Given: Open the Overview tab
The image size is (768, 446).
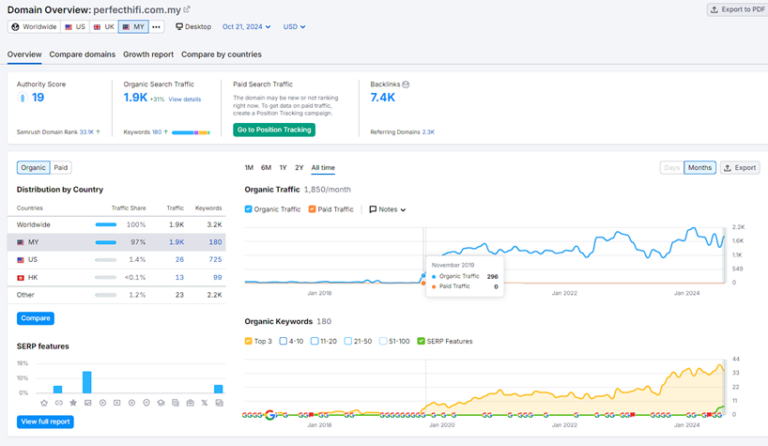Looking at the screenshot, I should pos(24,54).
